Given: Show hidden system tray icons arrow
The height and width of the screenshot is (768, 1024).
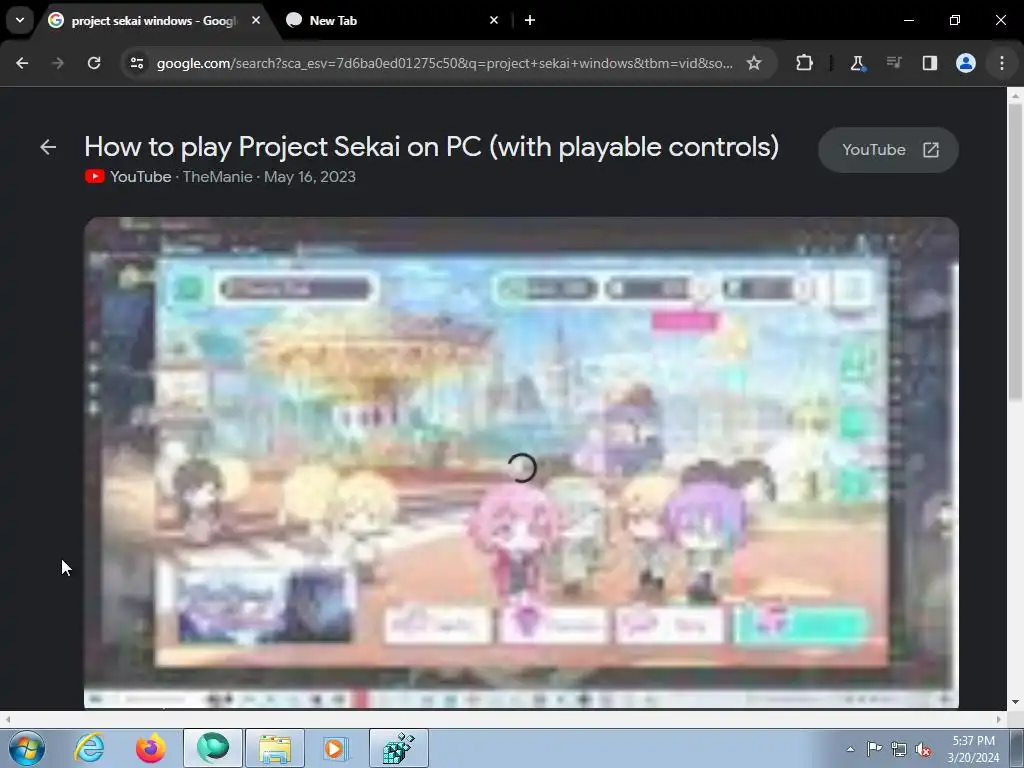Looking at the screenshot, I should (x=850, y=749).
